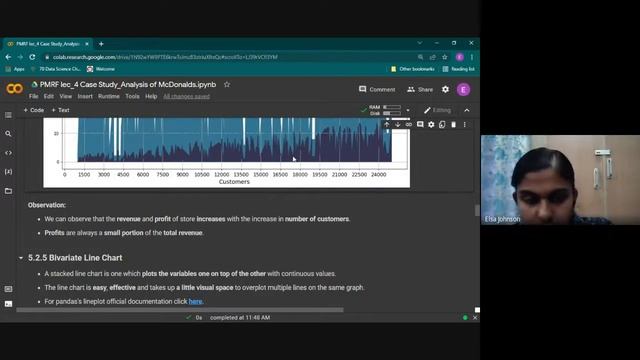Open the files folder sidebar icon
Viewport: 640px width, 360px height.
(x=8, y=191)
